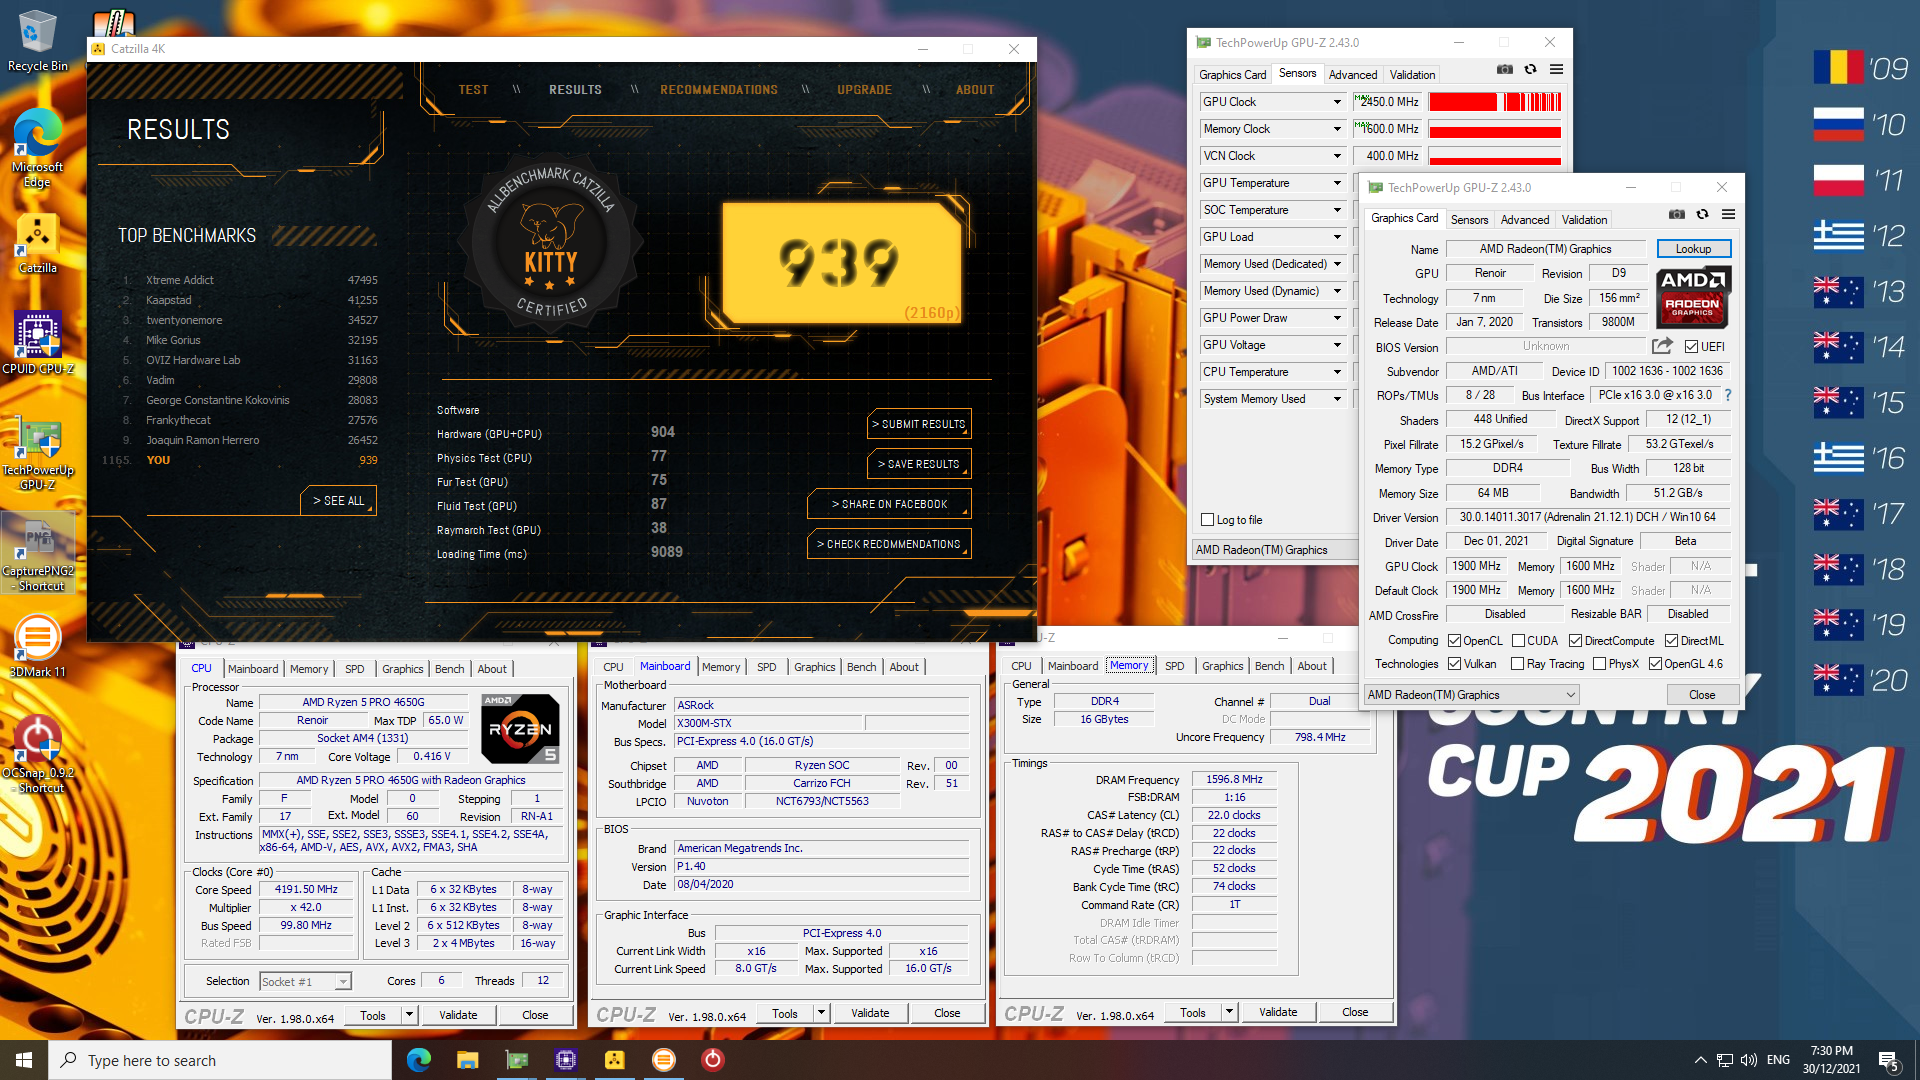This screenshot has width=1920, height=1080.
Task: Click refresh icon in GPU-Z Sensors window
Action: pyautogui.click(x=1530, y=69)
